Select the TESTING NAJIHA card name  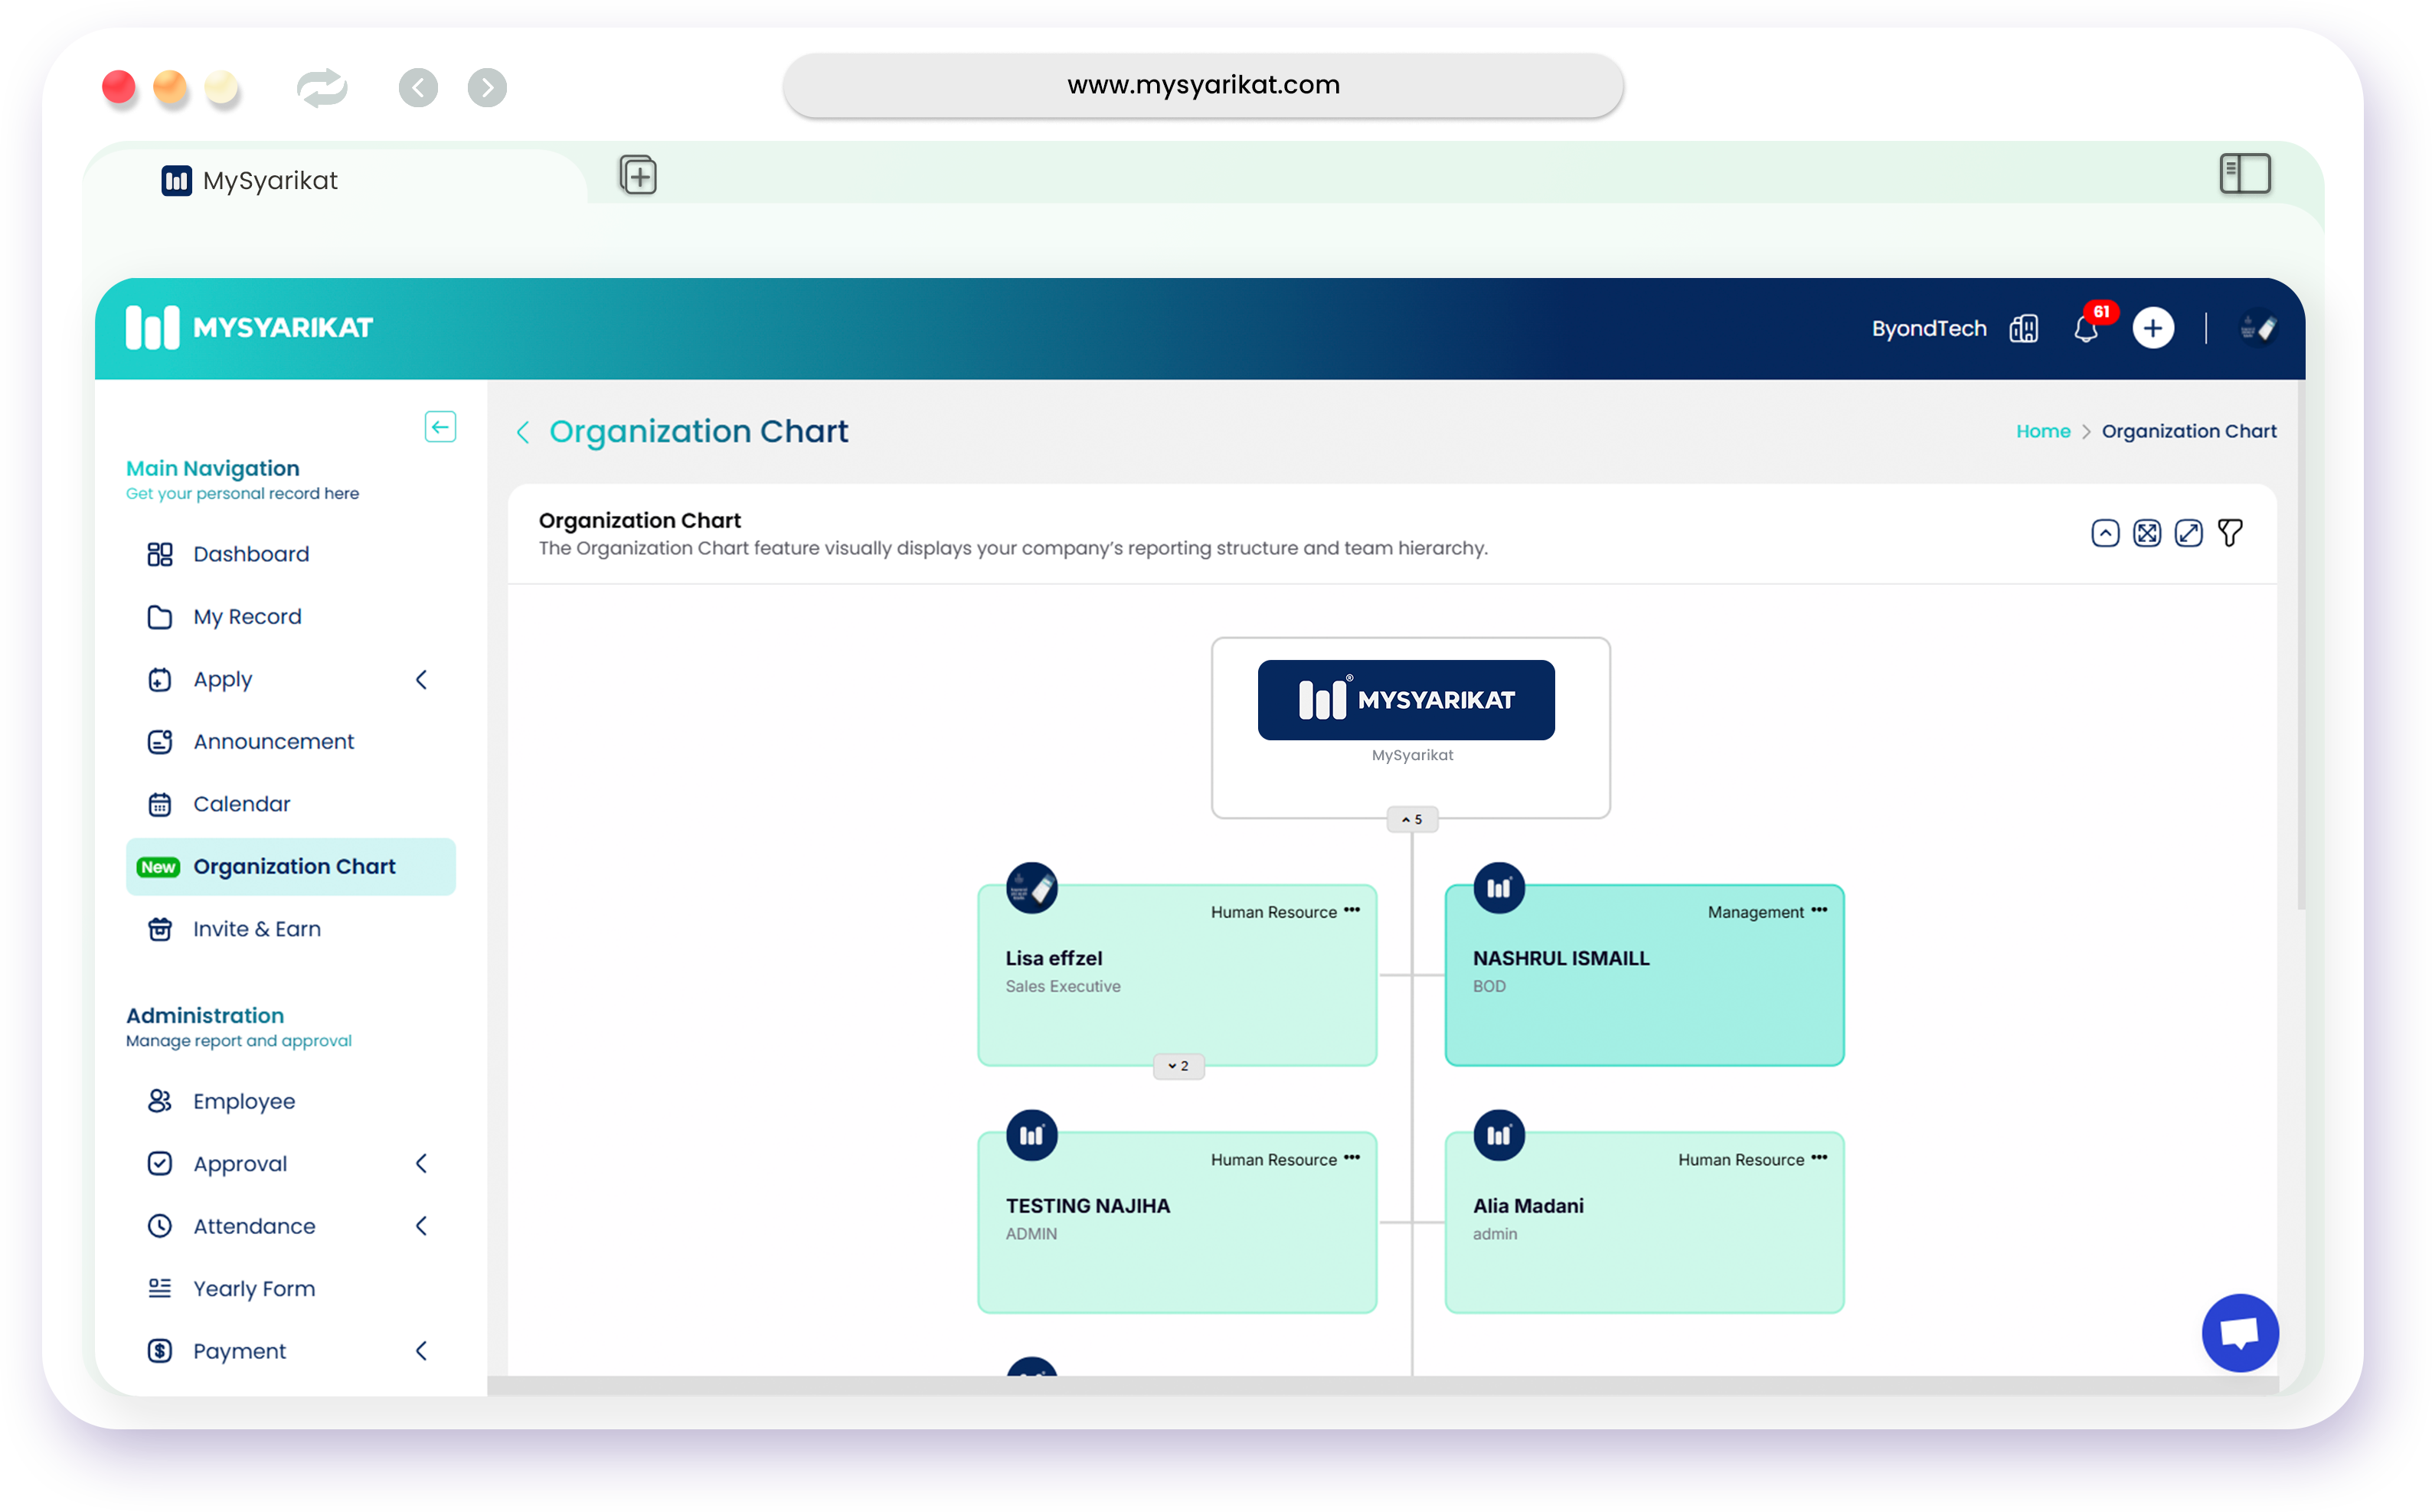(1087, 1206)
